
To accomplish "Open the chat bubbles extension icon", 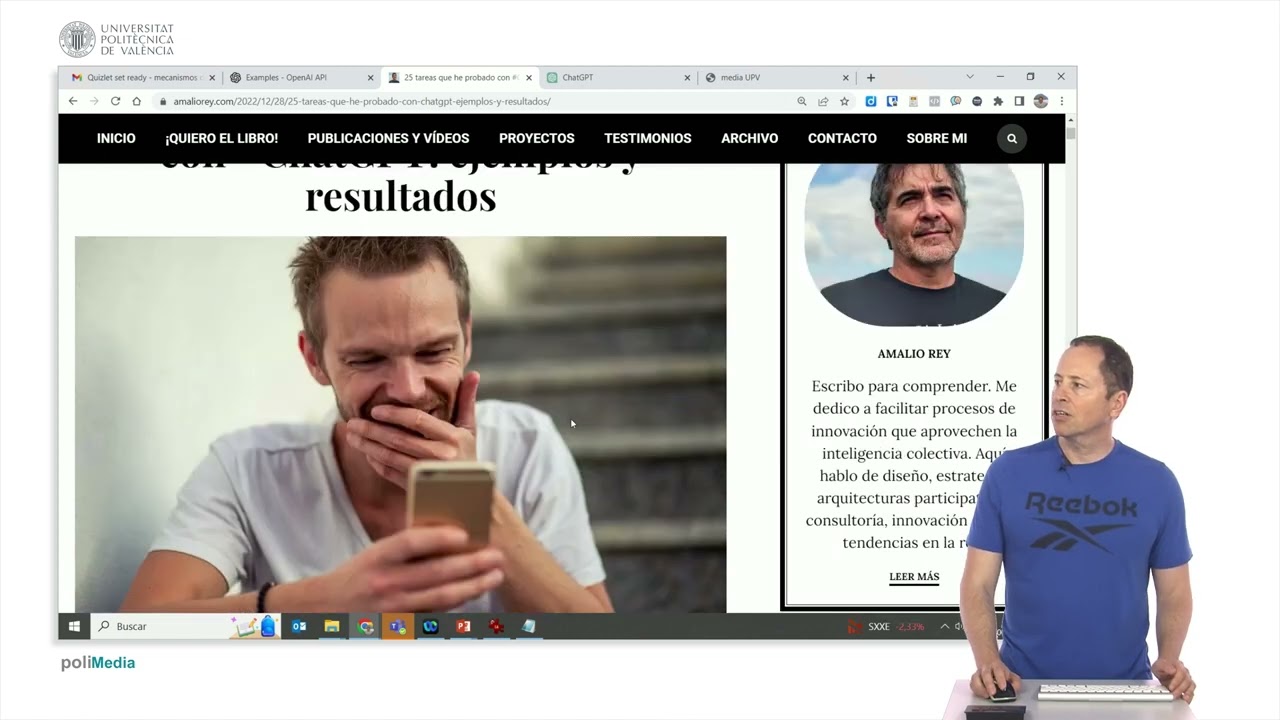I will click(956, 101).
